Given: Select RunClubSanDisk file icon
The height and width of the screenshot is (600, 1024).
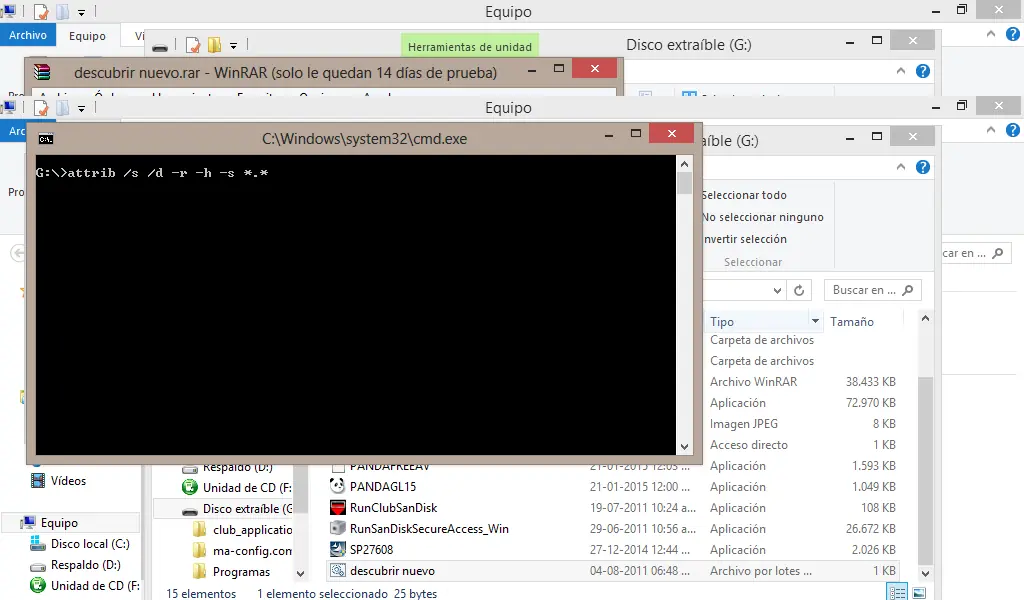Looking at the screenshot, I should (338, 507).
